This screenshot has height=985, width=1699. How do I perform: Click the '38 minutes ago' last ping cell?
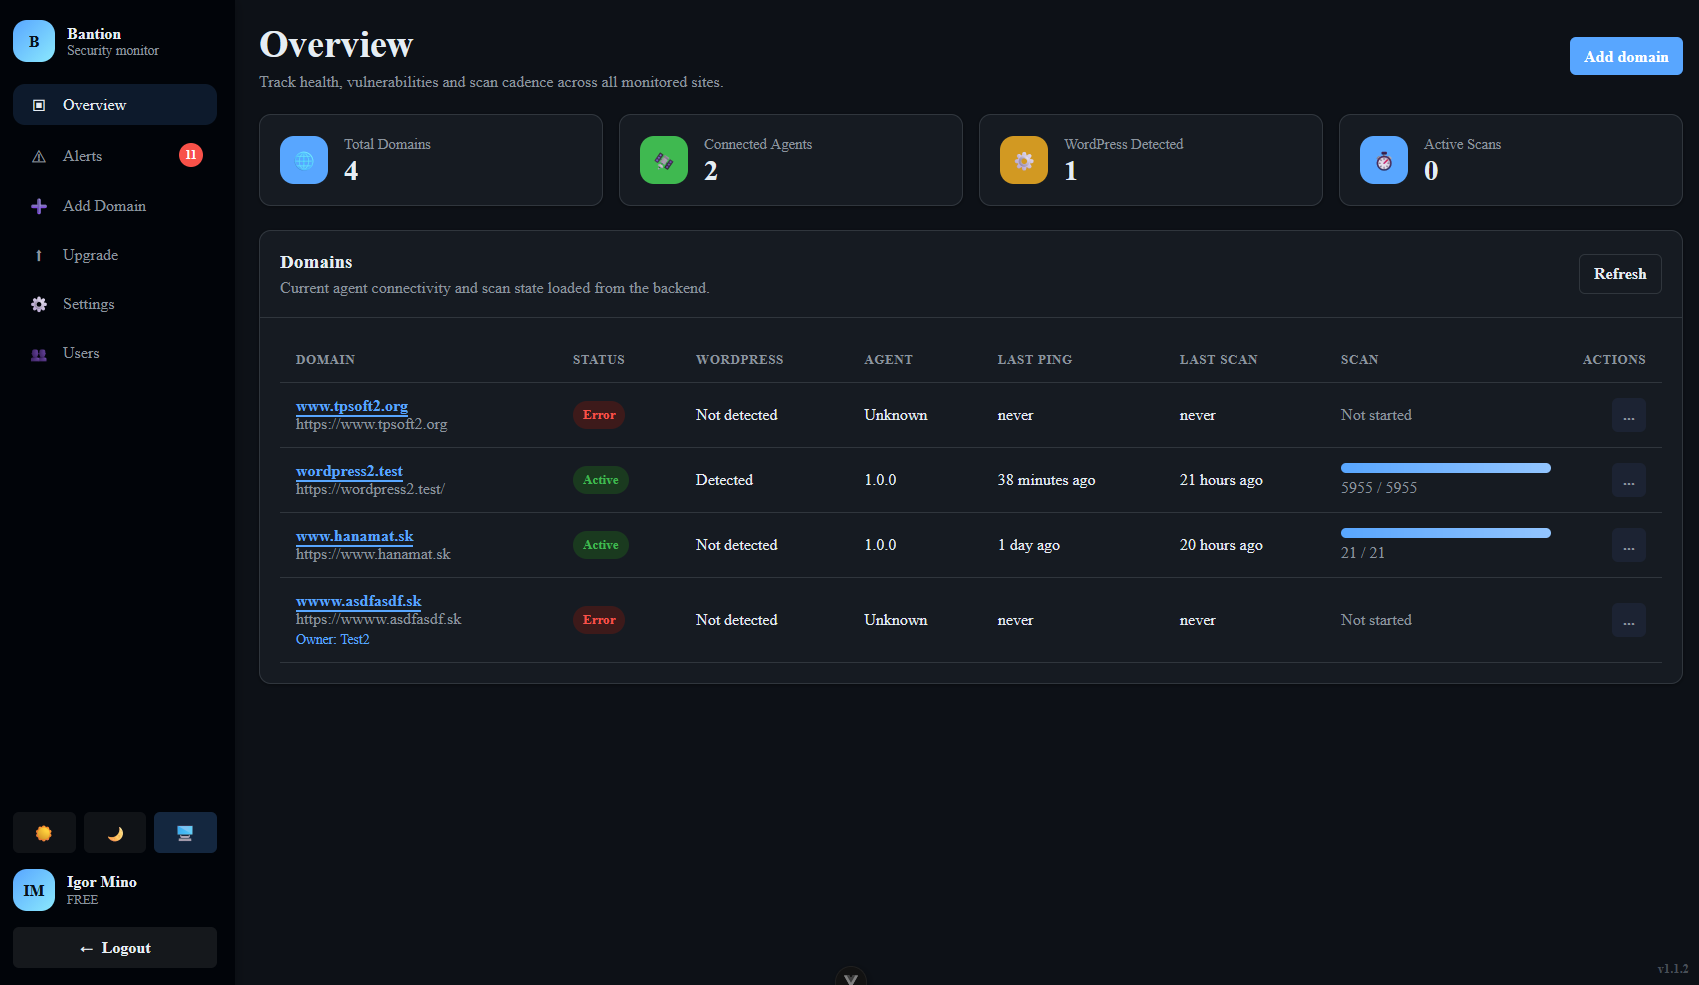1046,480
